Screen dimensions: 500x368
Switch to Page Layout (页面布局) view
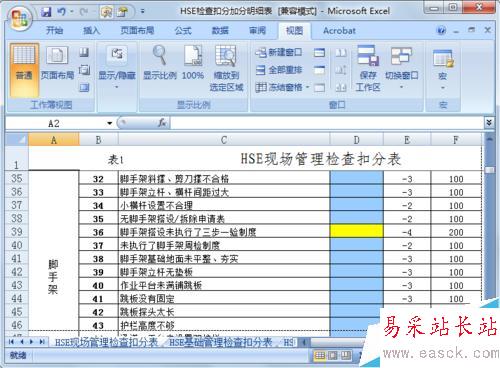(57, 63)
